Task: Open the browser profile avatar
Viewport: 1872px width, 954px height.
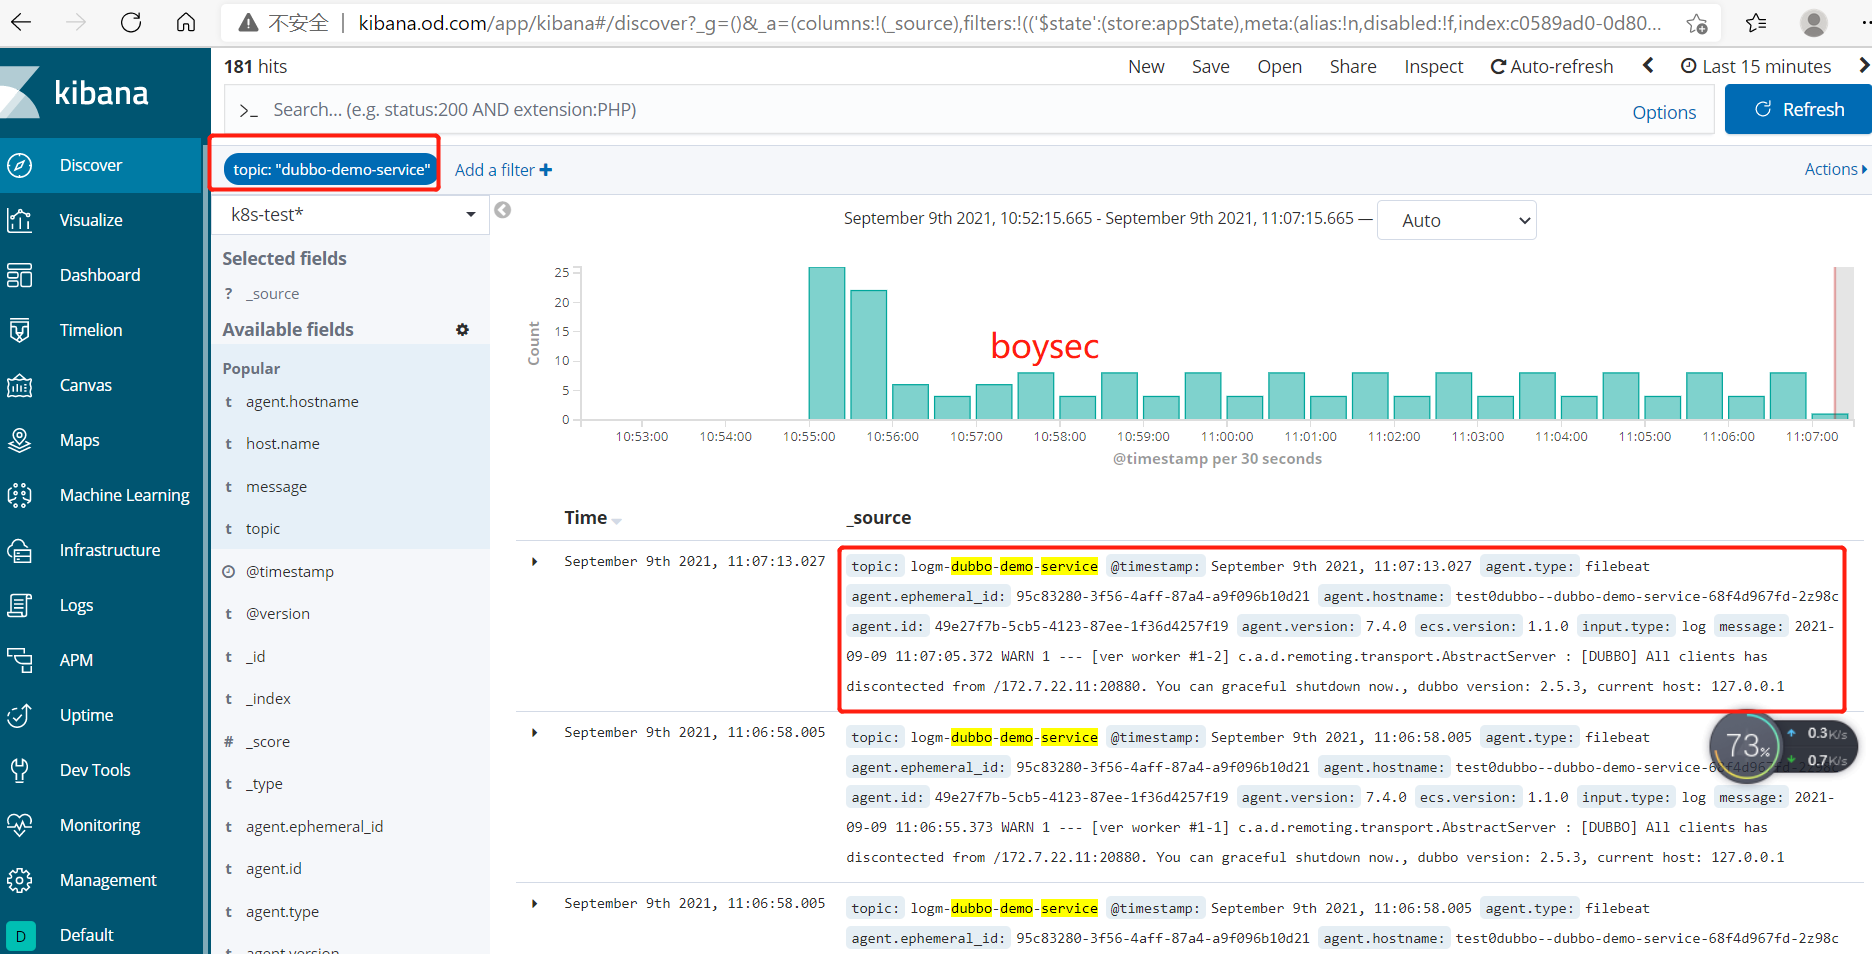Action: (1814, 22)
